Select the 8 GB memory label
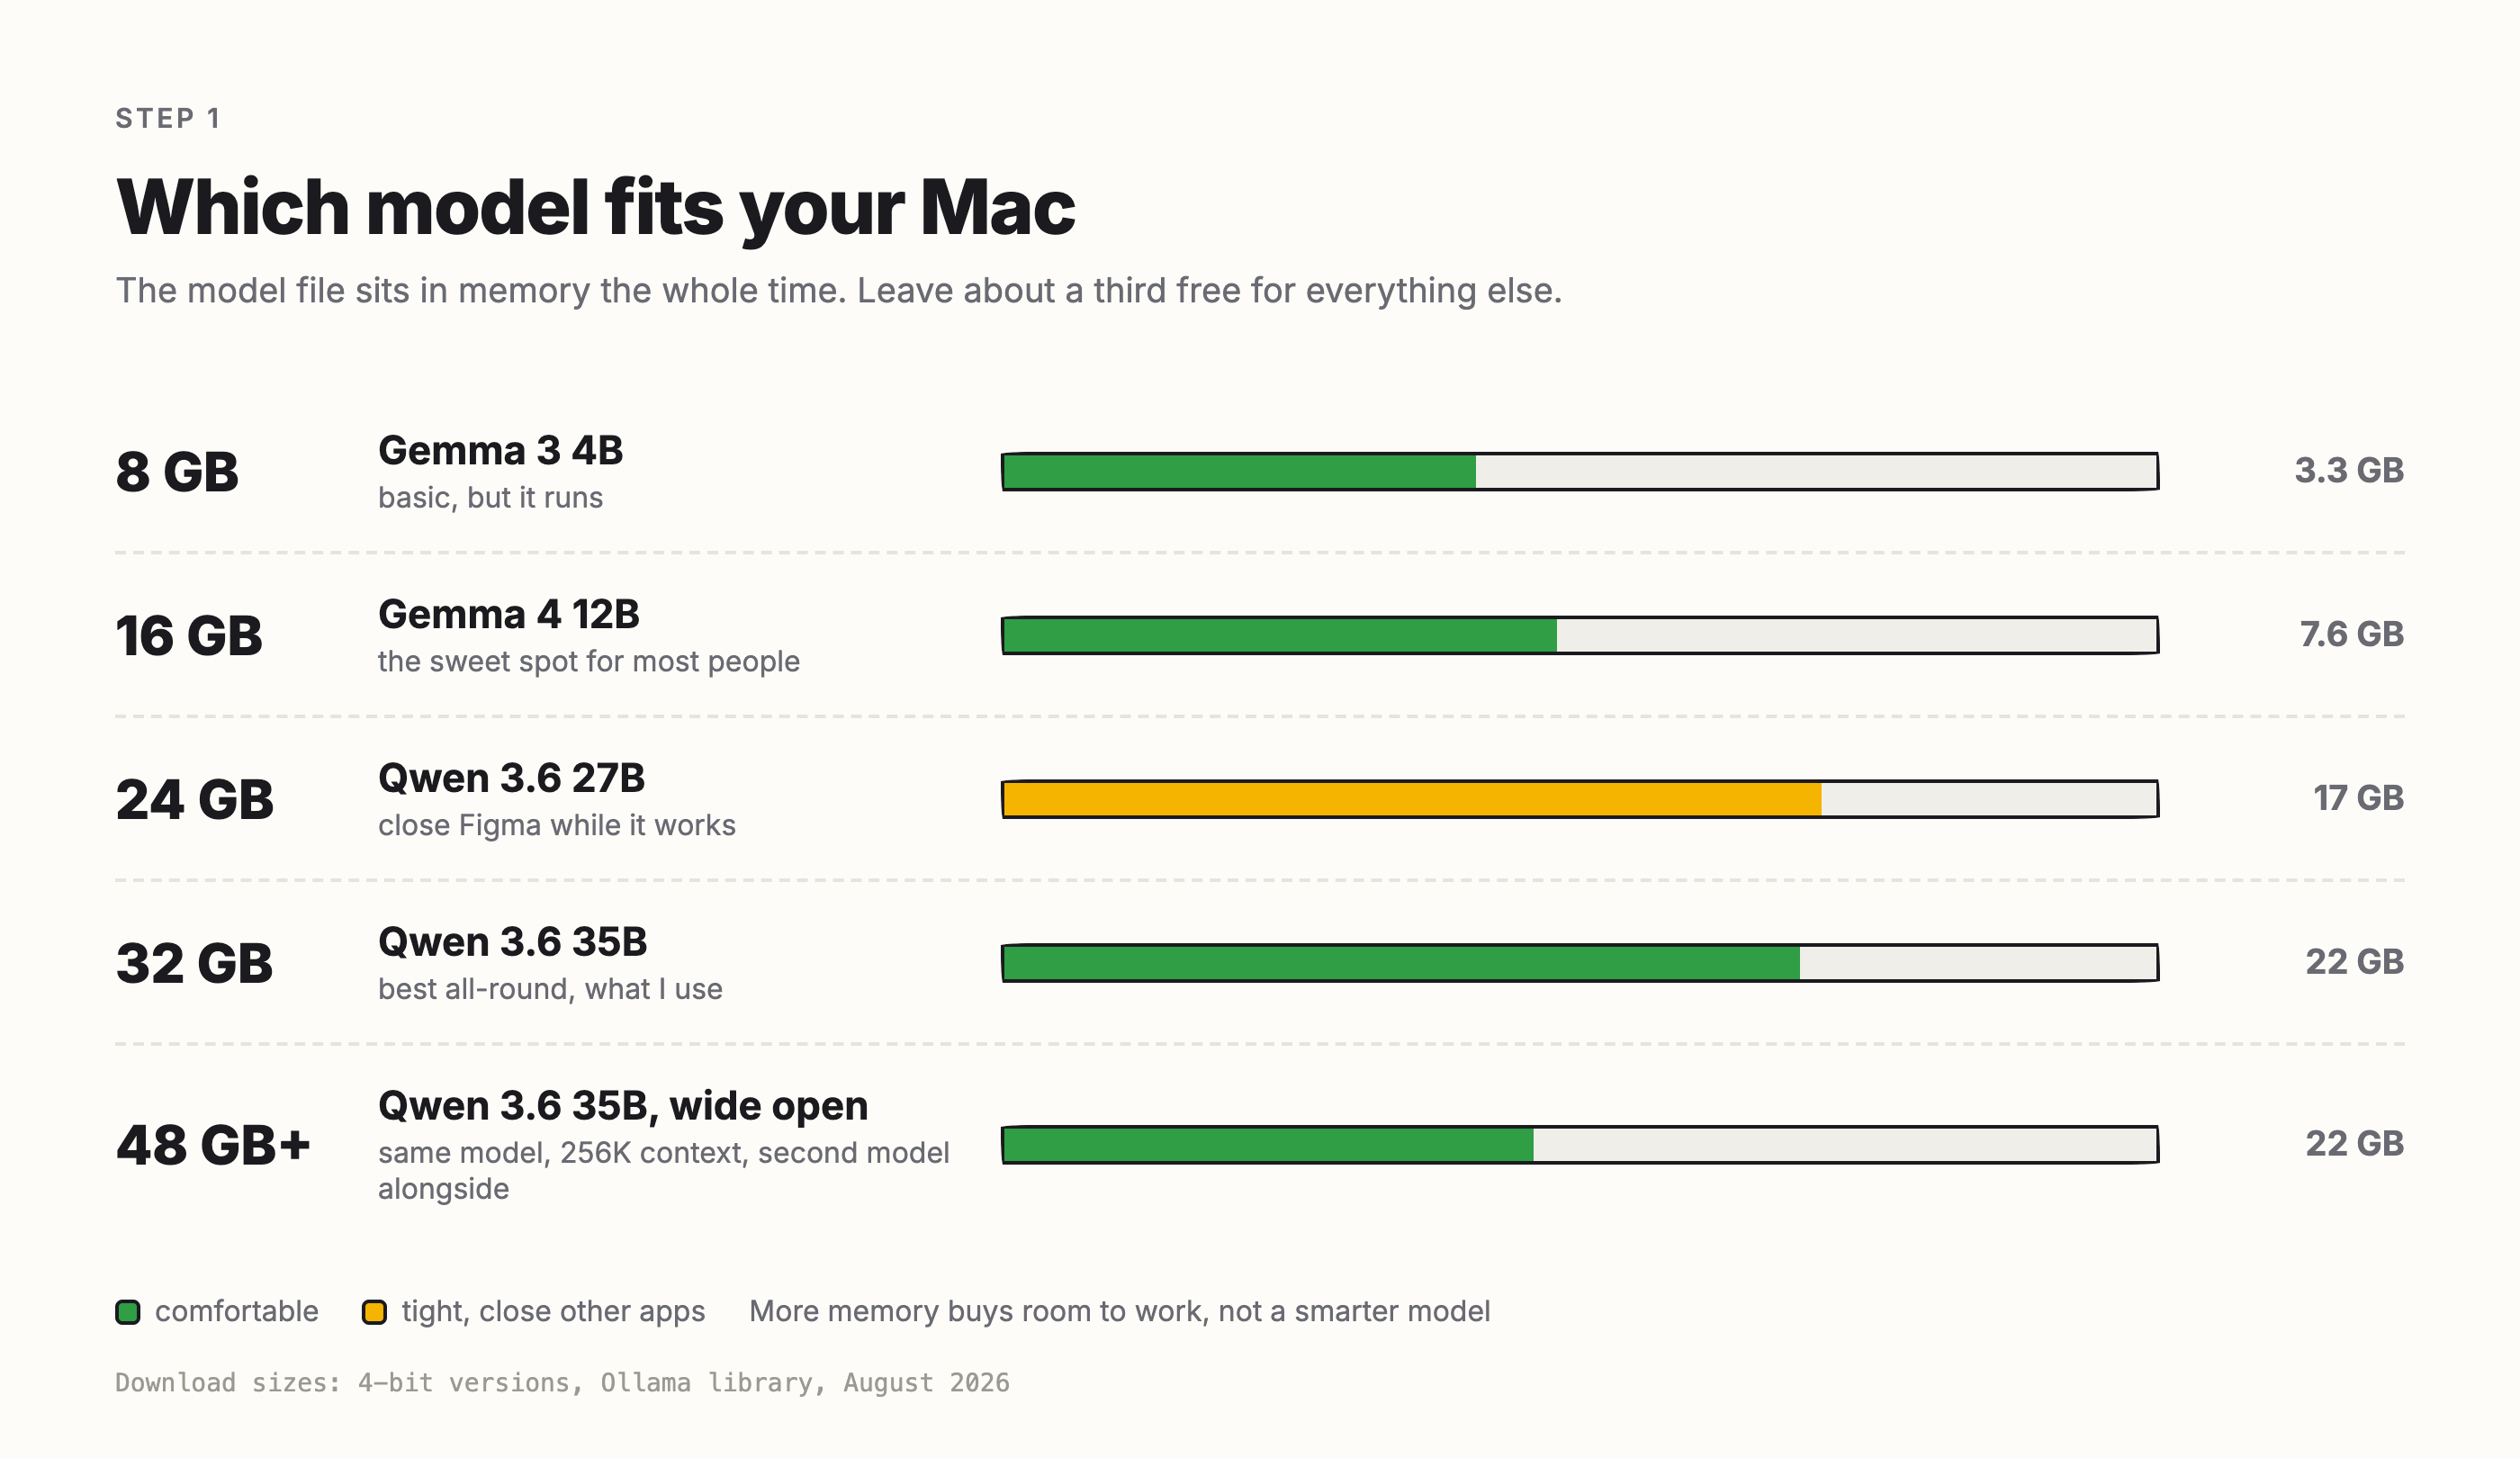The height and width of the screenshot is (1458, 2520). 177,472
